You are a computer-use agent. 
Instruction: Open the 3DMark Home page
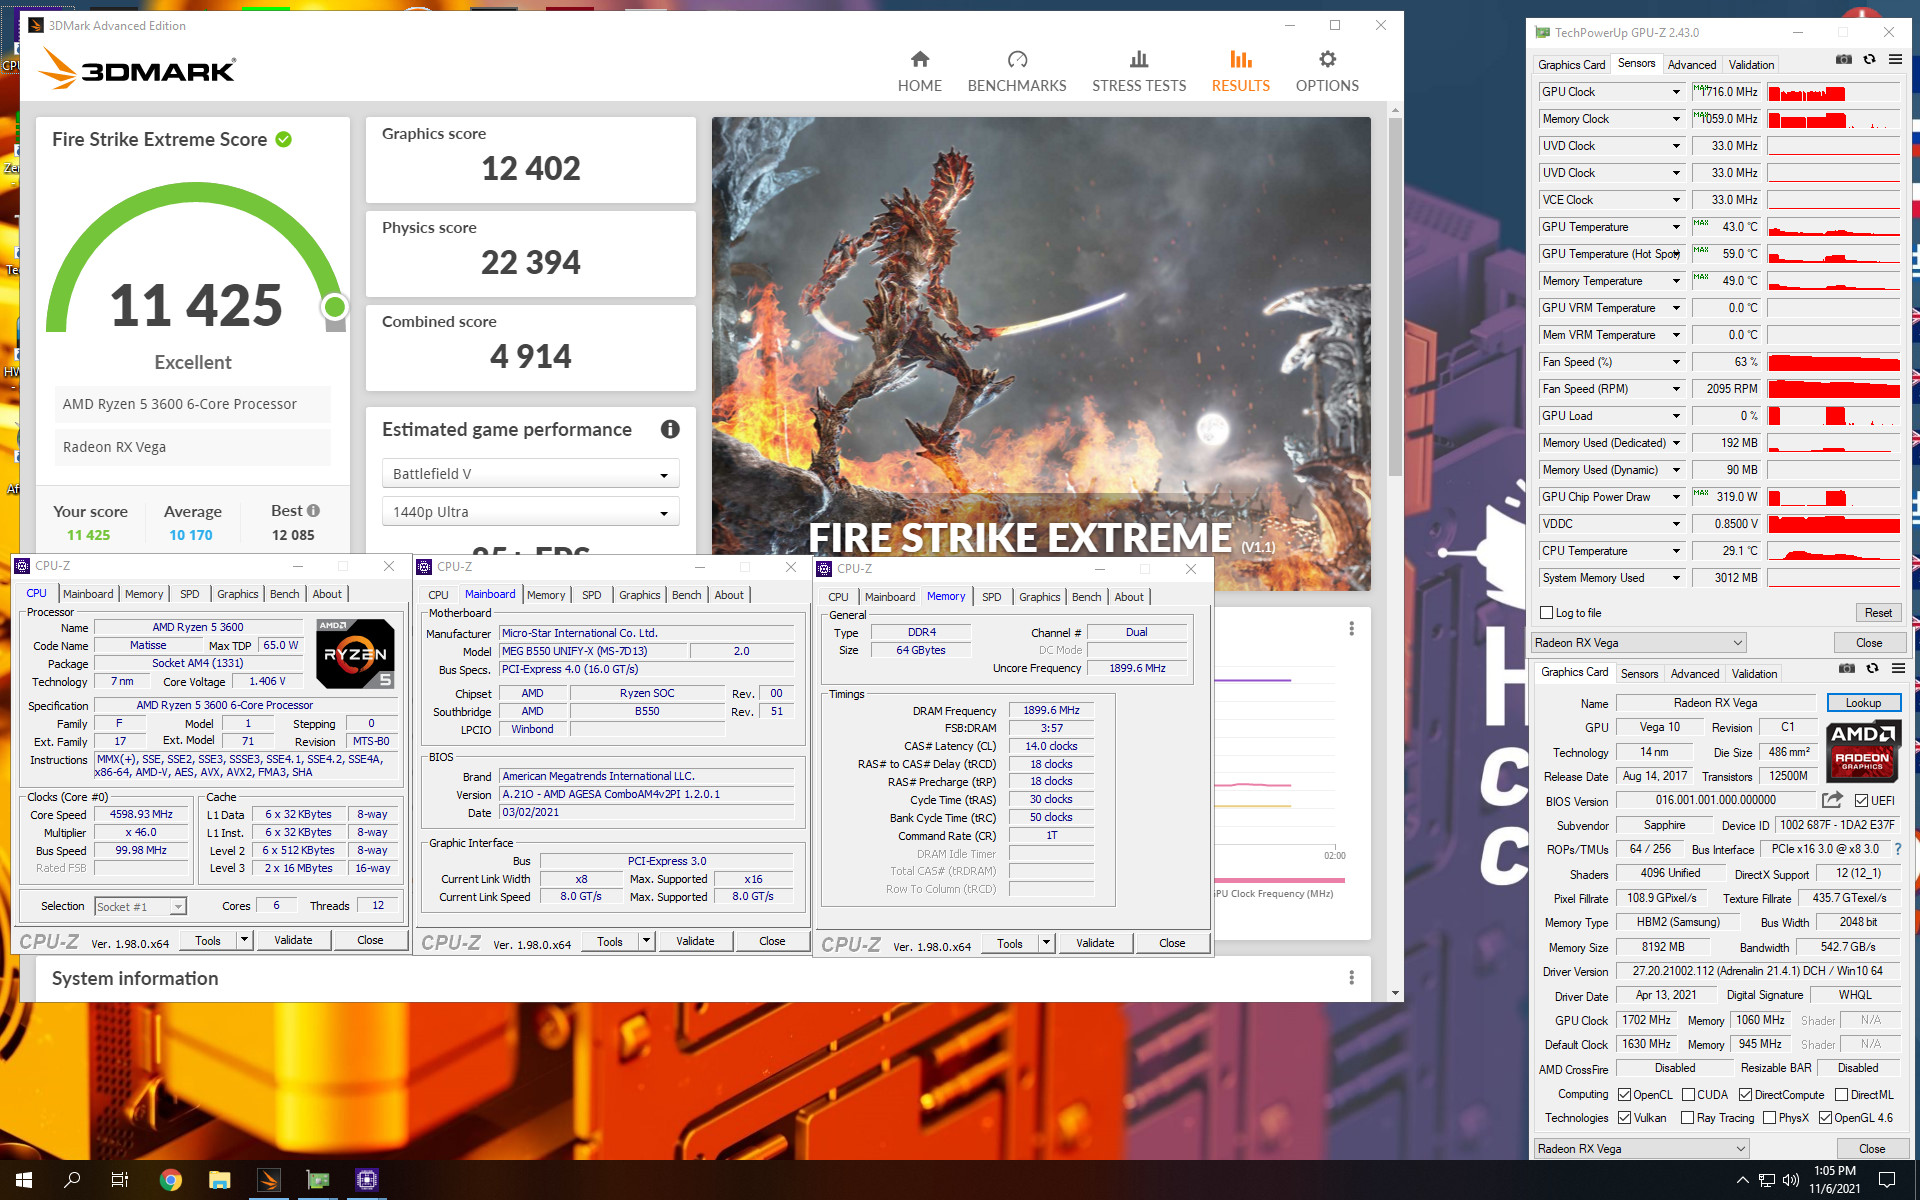point(919,71)
